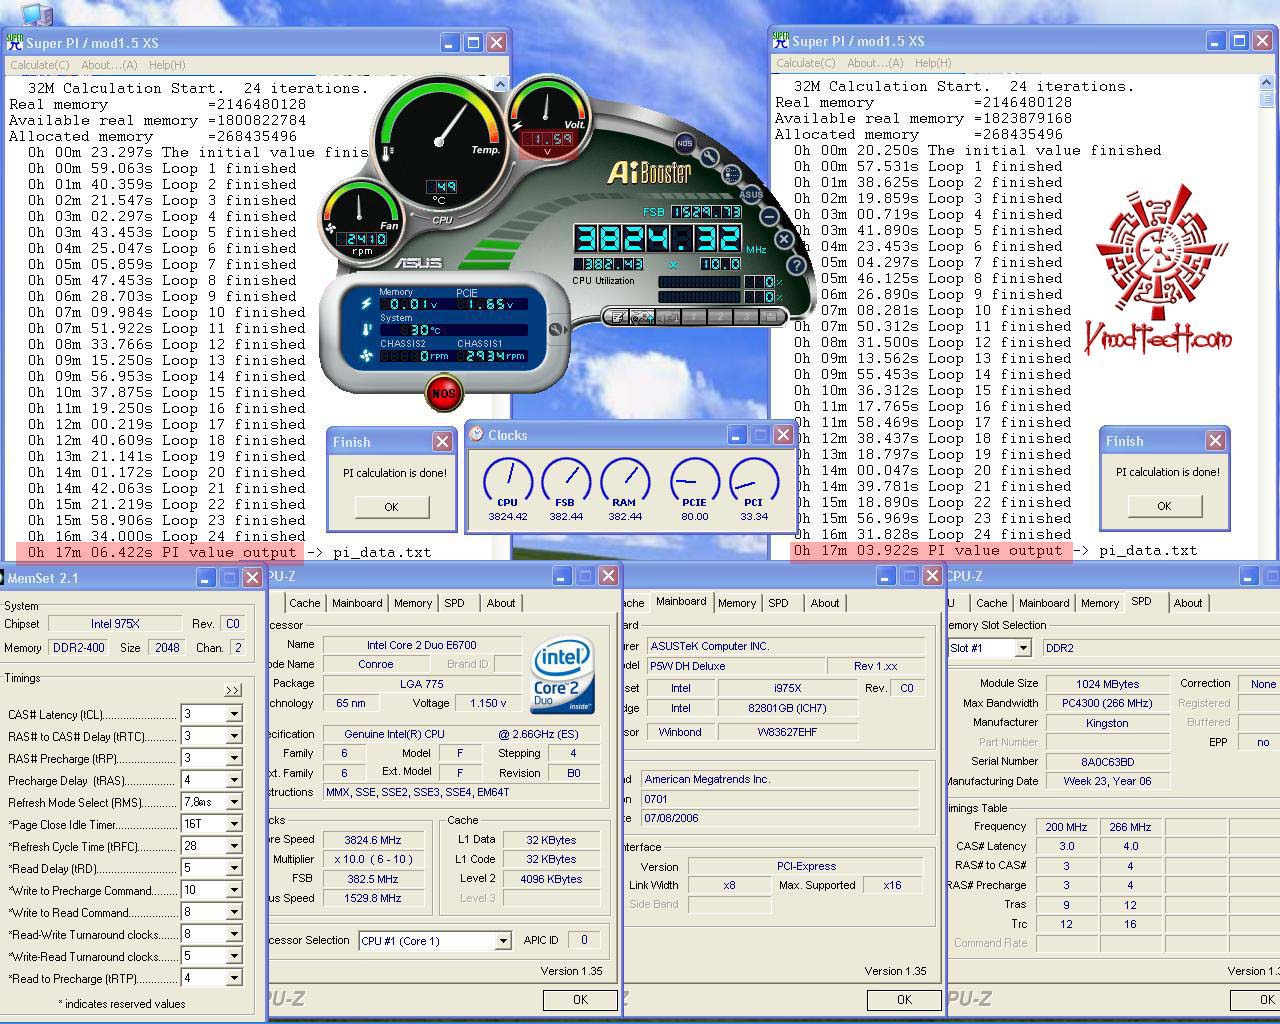1280x1024 pixels.
Task: Switch to Memory tab in middle CPU-Z window
Action: click(737, 603)
